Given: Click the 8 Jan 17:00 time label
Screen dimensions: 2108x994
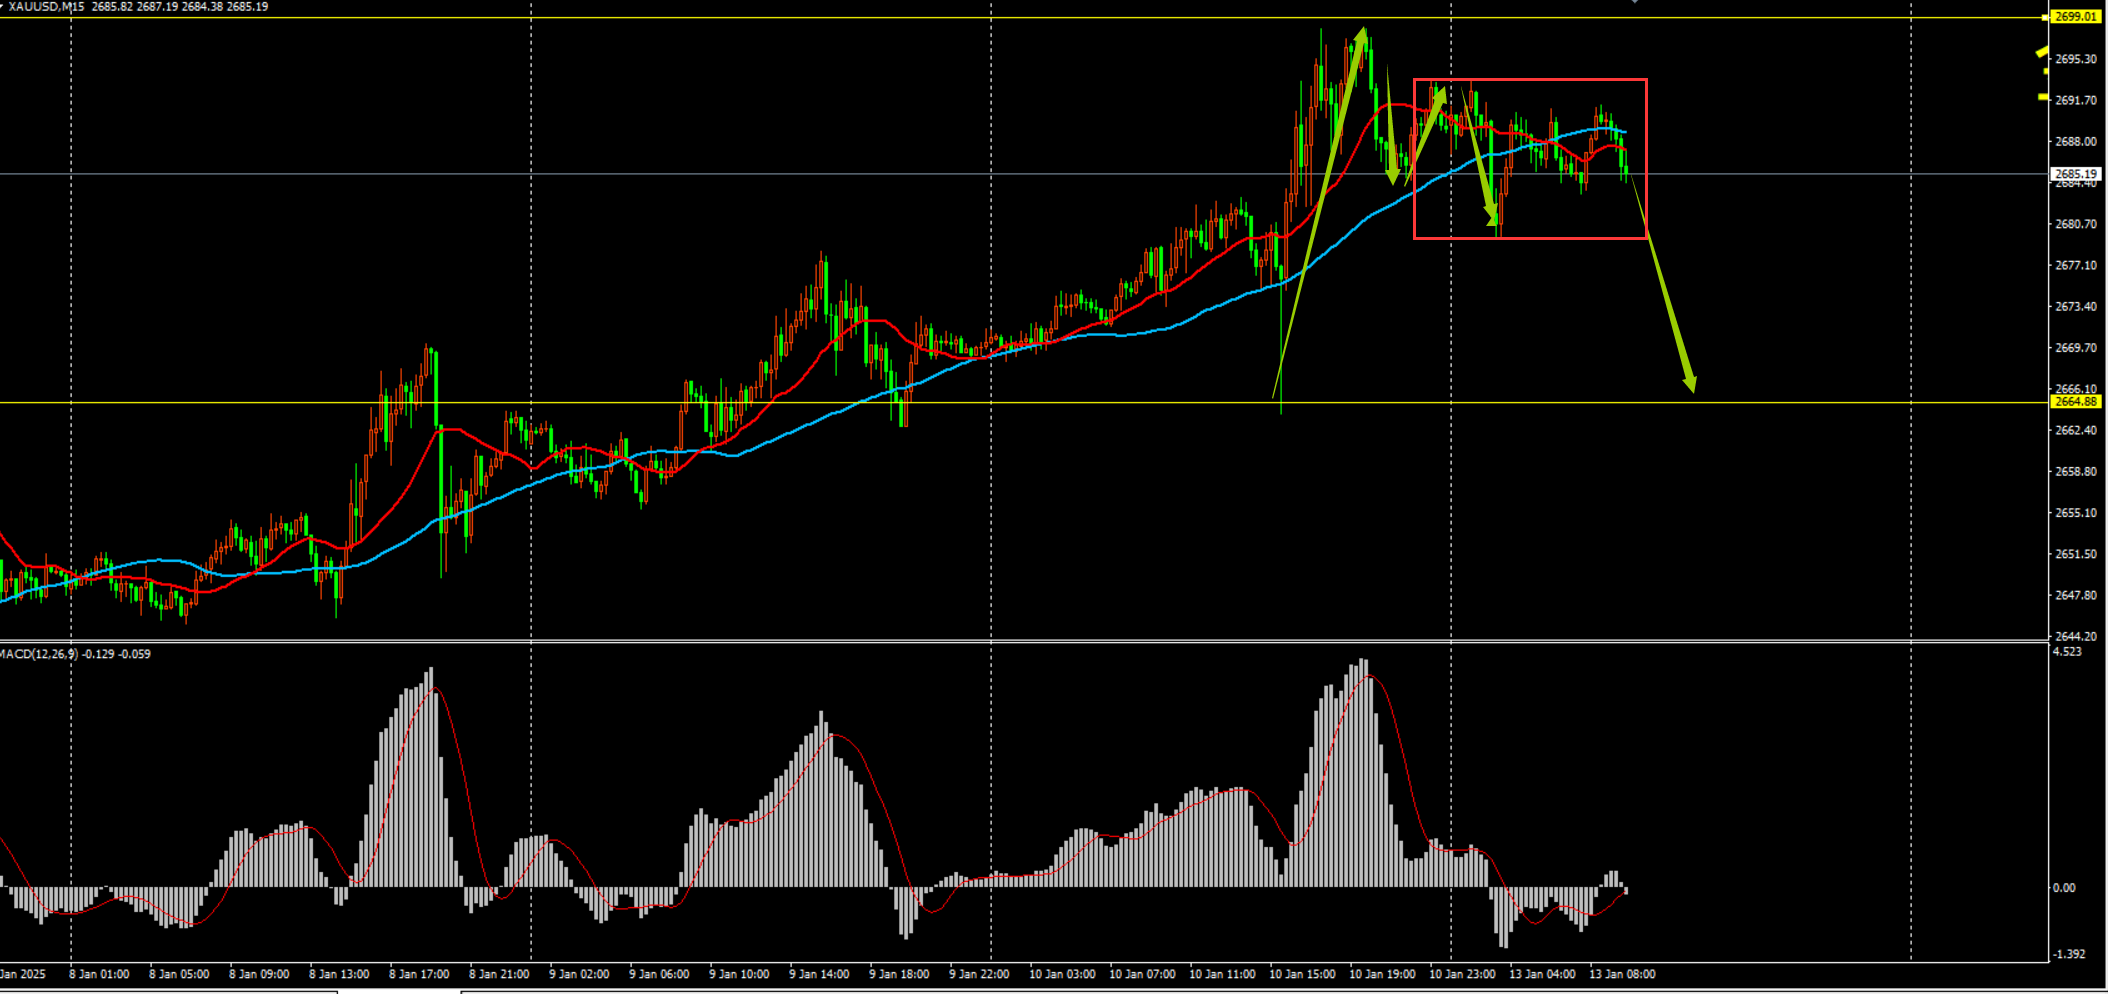Looking at the screenshot, I should tap(419, 974).
